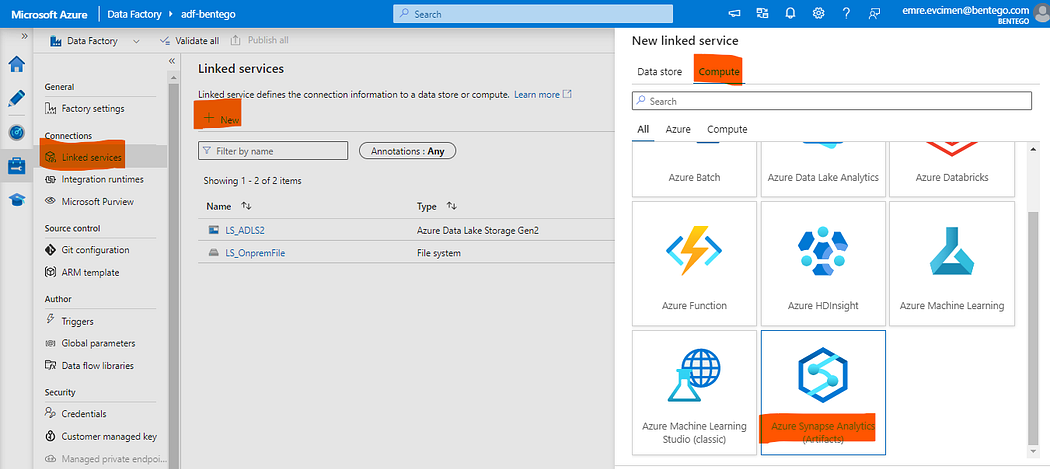The image size is (1050, 469).
Task: Choose the Azure Databricks tile
Action: (x=952, y=170)
